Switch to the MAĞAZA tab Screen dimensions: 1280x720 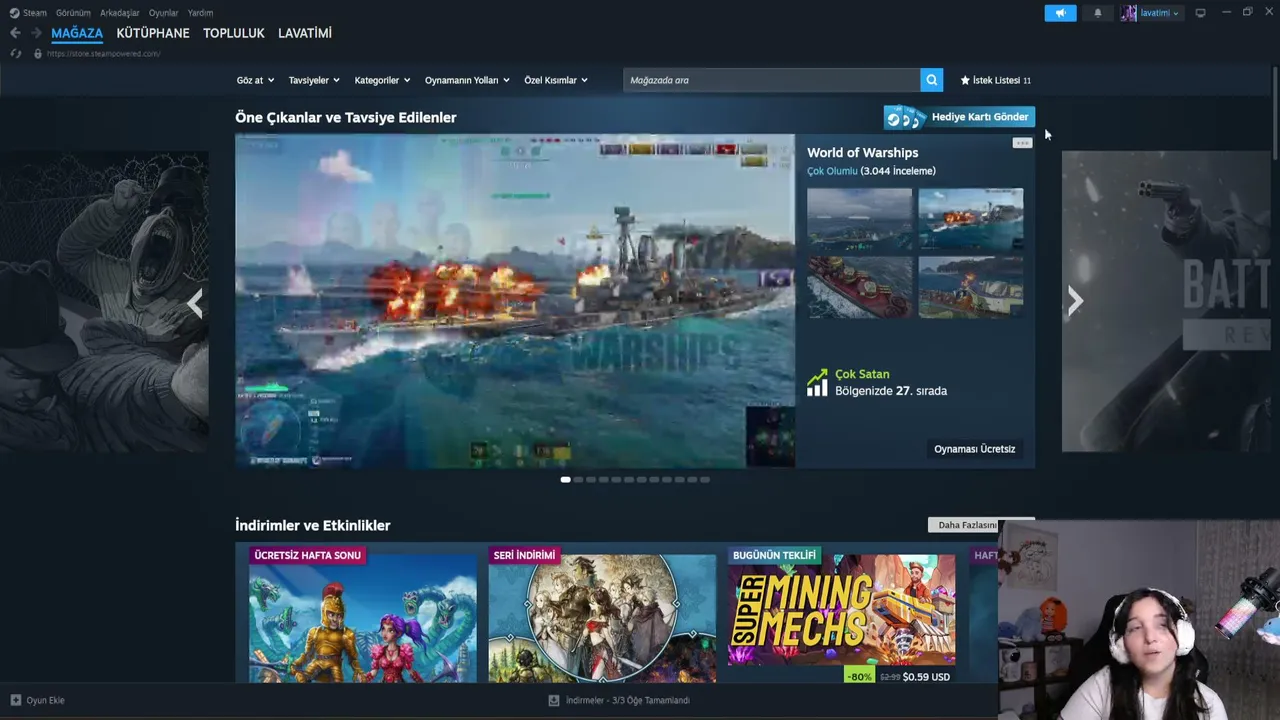tap(77, 33)
